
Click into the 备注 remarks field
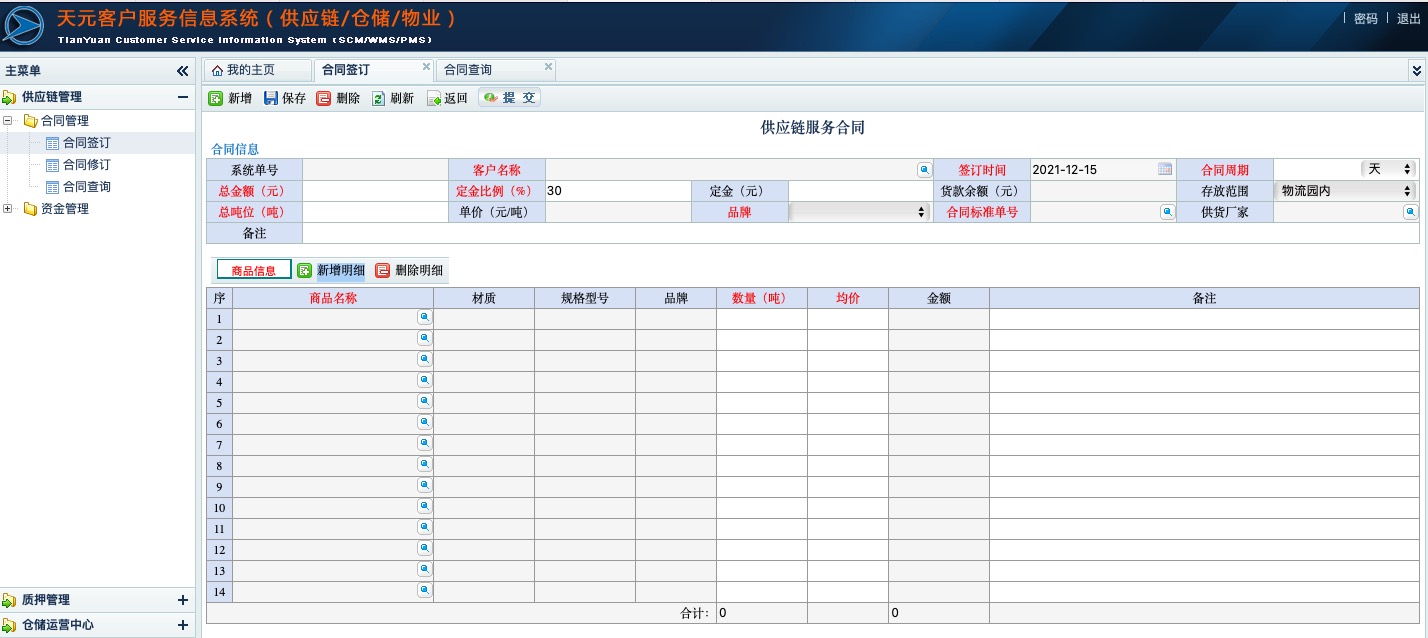(x=860, y=233)
